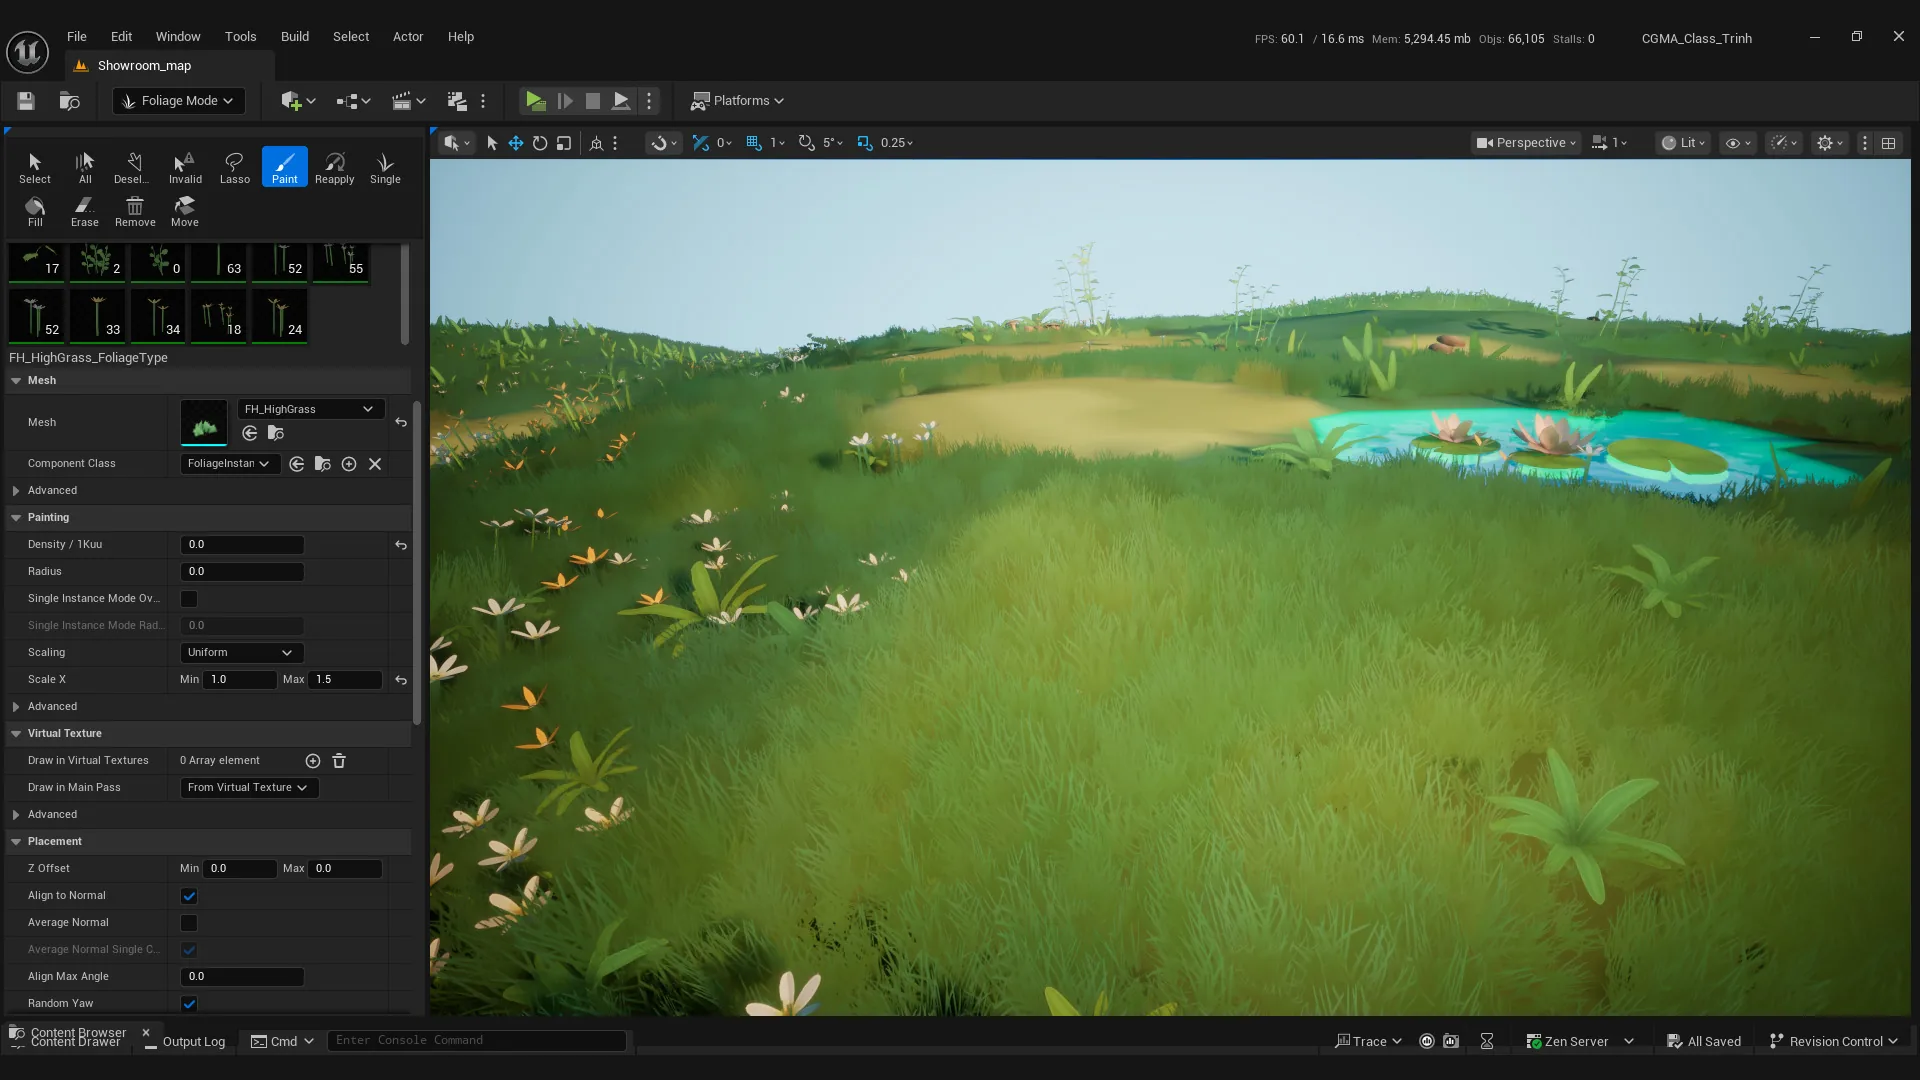Collapse the Painting section

[16, 518]
